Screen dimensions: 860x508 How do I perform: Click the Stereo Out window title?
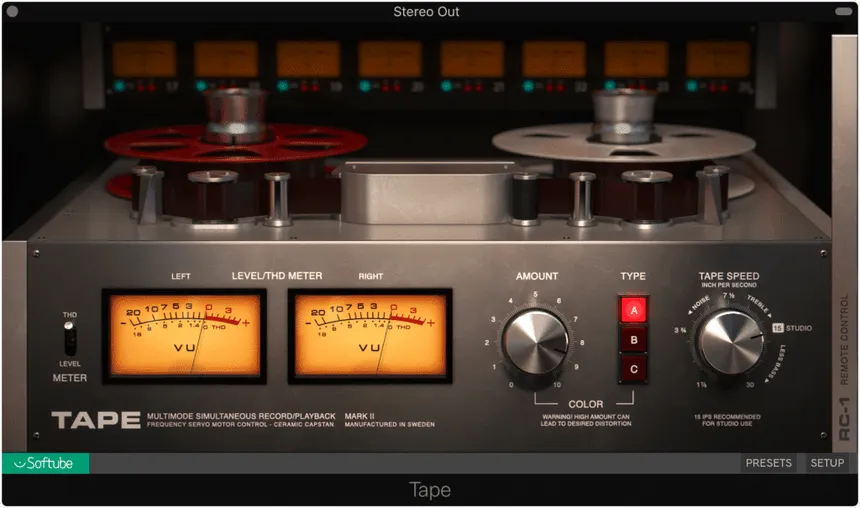point(426,12)
